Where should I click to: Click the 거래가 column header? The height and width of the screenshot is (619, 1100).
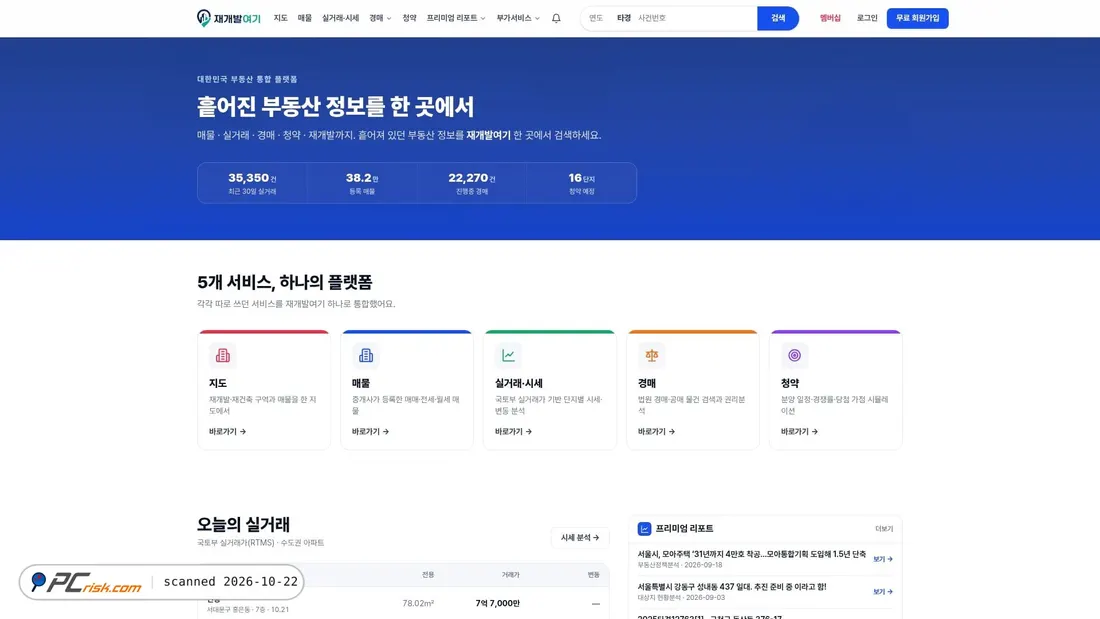click(x=511, y=575)
